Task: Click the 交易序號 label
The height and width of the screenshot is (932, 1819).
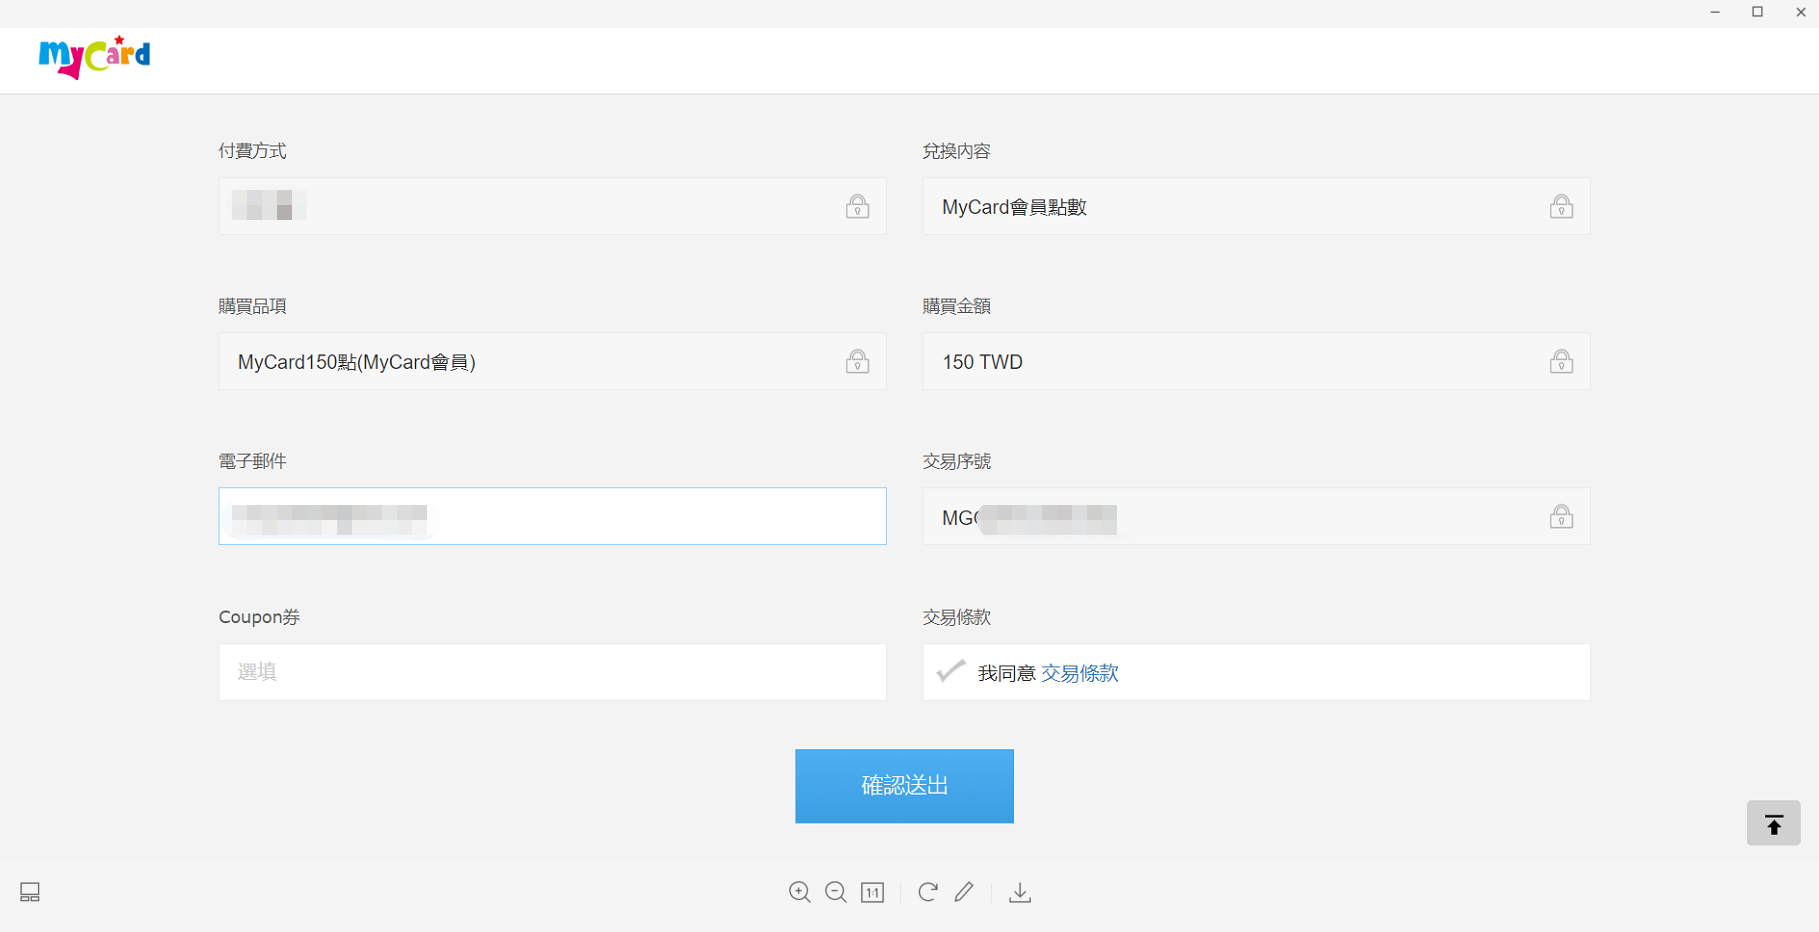Action: click(957, 461)
